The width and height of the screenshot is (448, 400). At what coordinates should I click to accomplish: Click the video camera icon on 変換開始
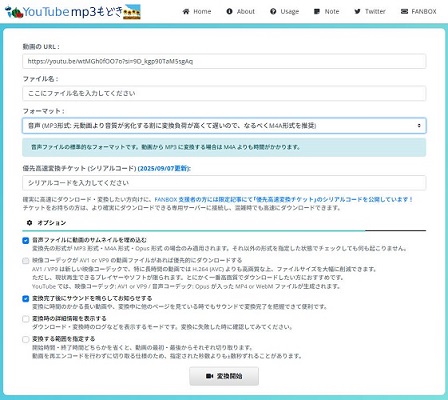(209, 376)
